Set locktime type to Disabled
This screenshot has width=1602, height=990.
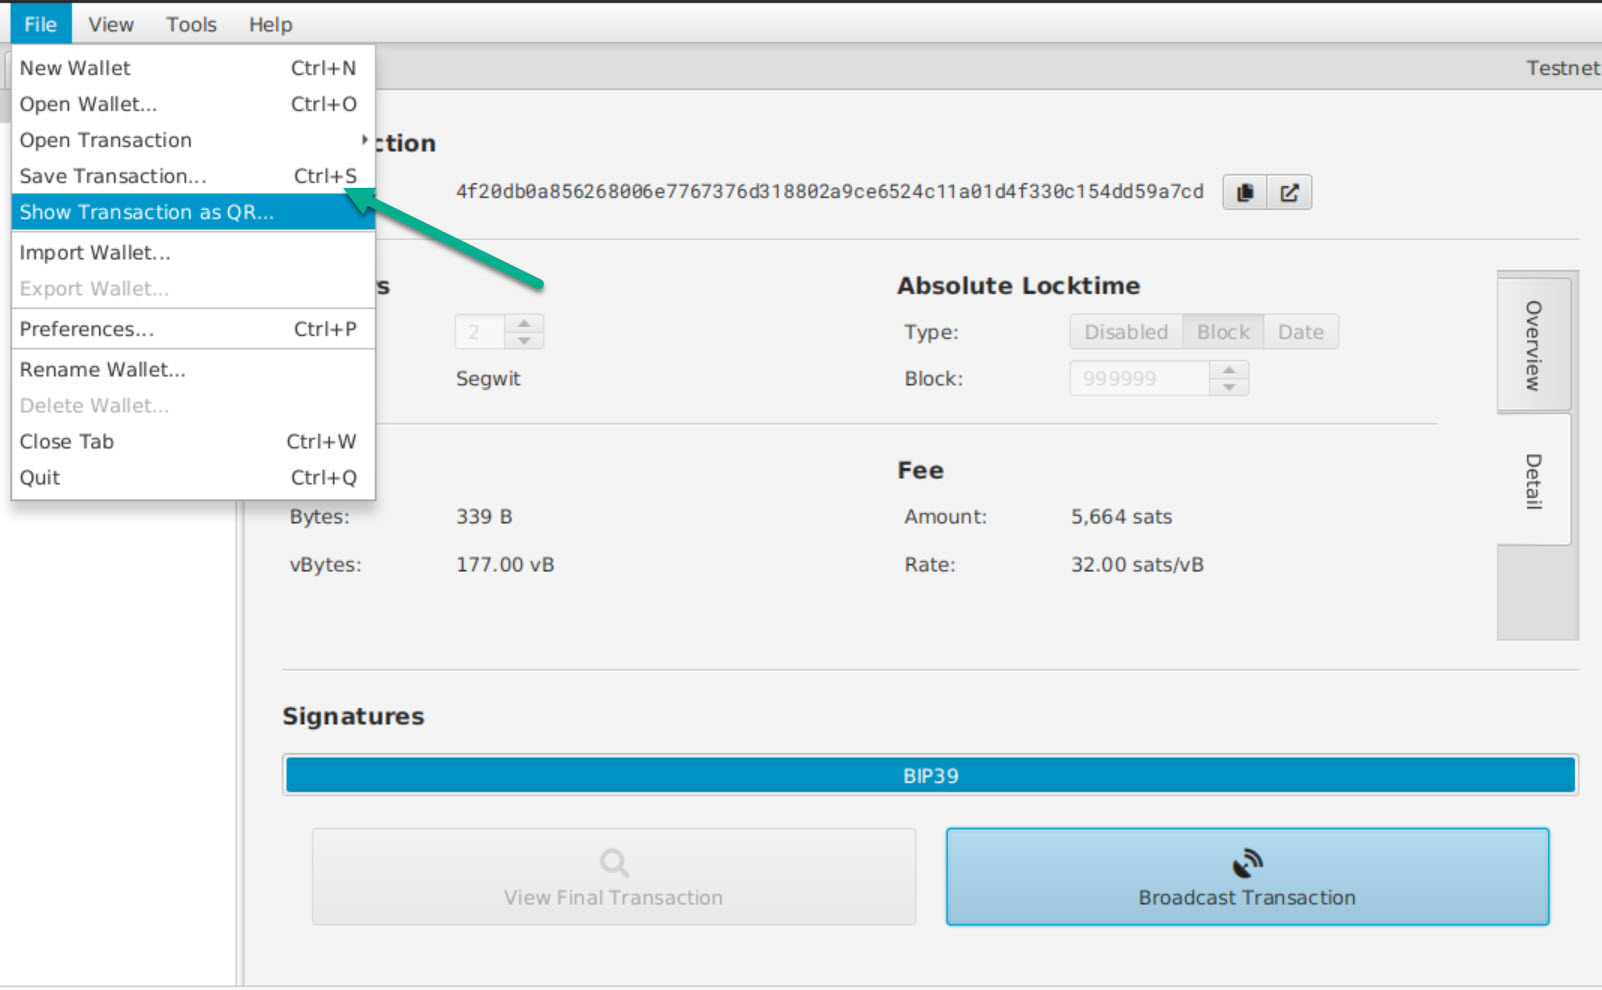pyautogui.click(x=1125, y=332)
